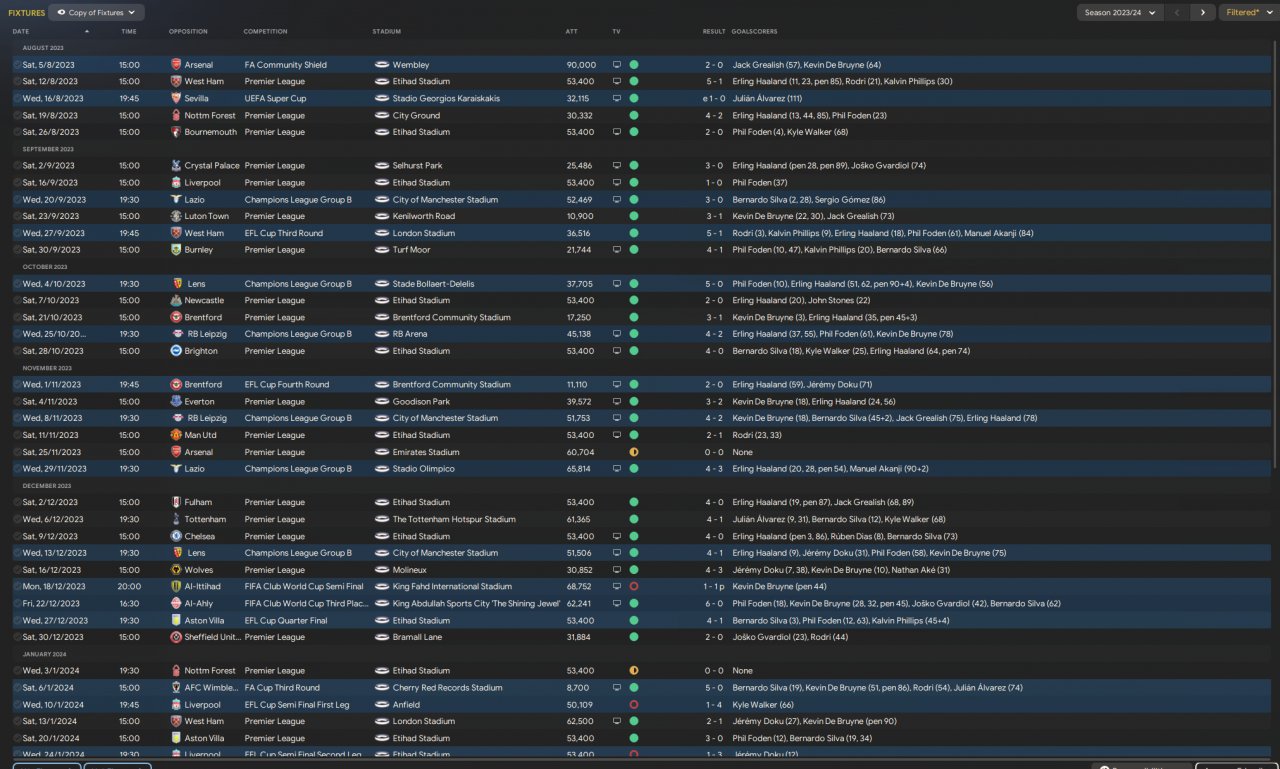Sort by the Stadium column header

(x=387, y=32)
